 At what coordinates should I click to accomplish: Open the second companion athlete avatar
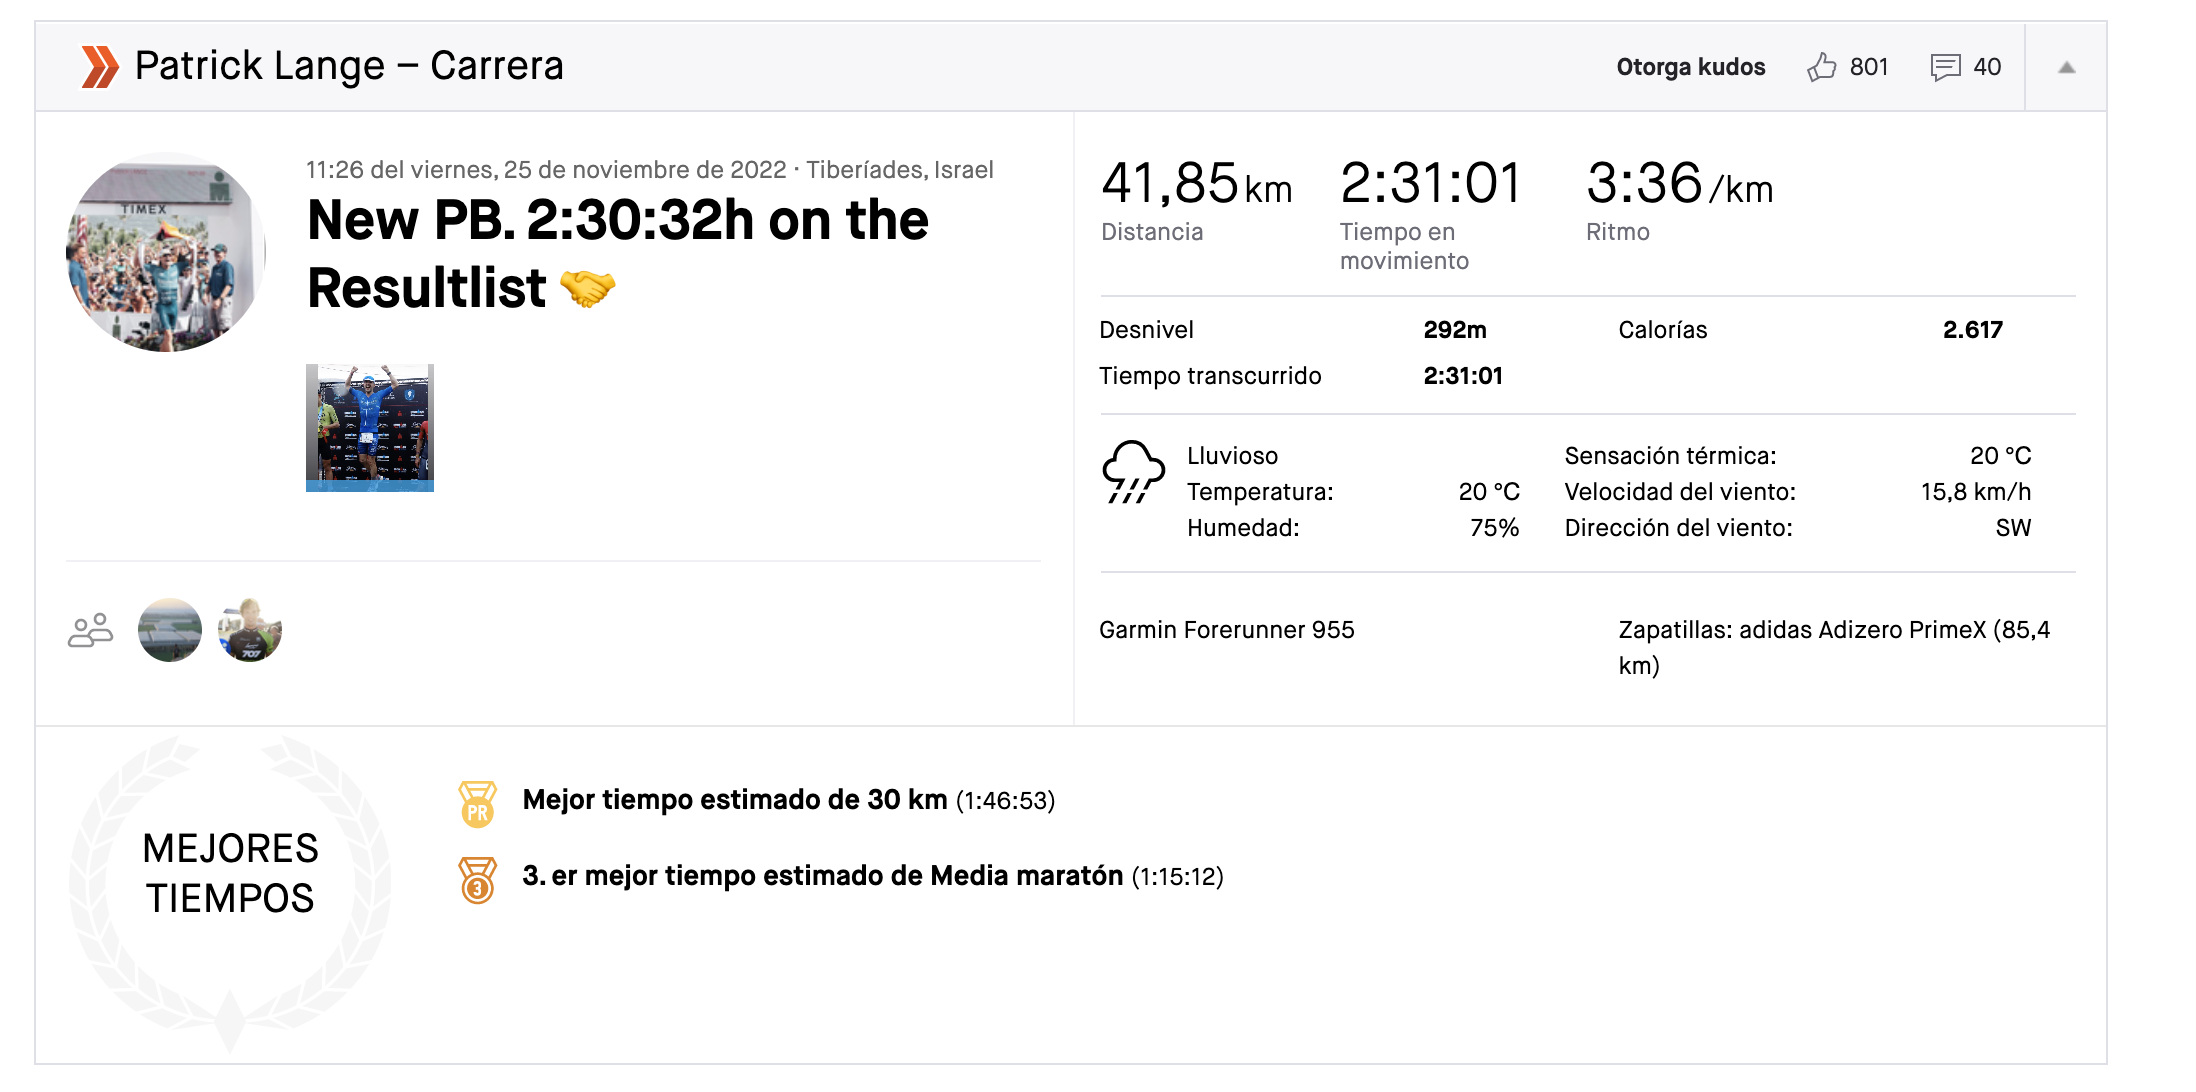pos(250,630)
